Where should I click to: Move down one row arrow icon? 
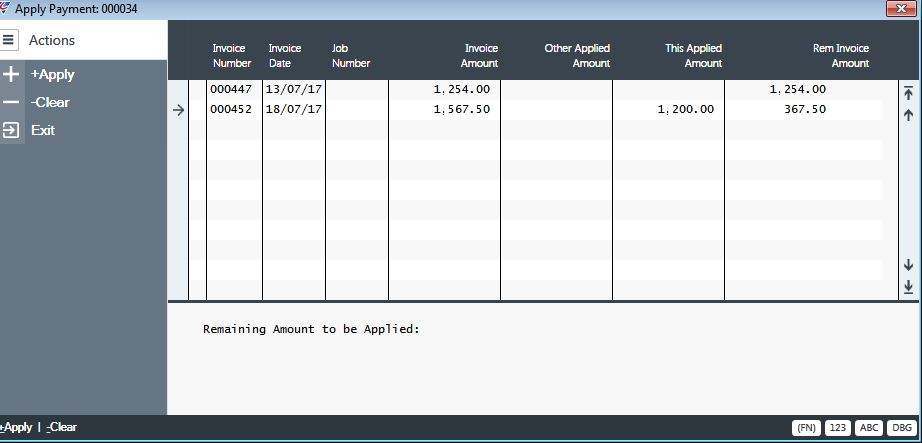(908, 265)
